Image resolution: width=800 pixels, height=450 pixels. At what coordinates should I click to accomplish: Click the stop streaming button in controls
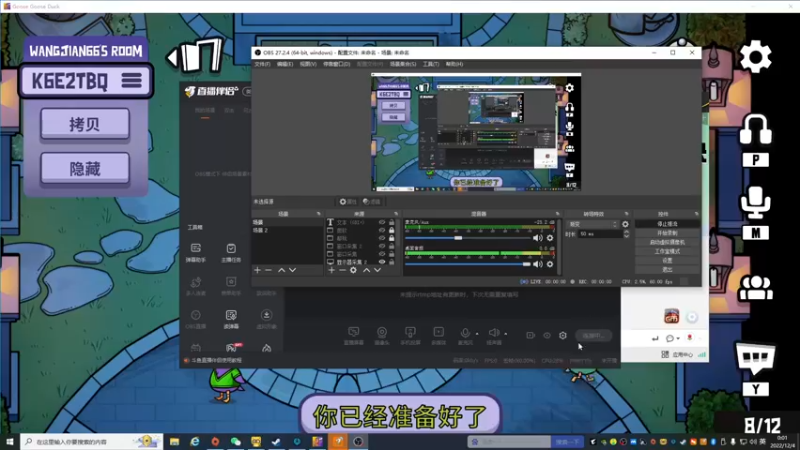tap(667, 224)
